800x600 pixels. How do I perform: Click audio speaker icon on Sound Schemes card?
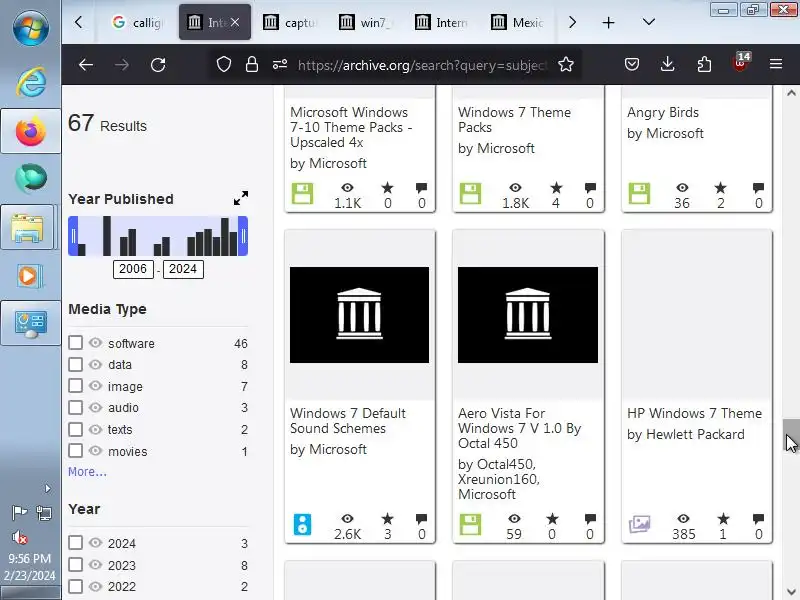coord(303,524)
